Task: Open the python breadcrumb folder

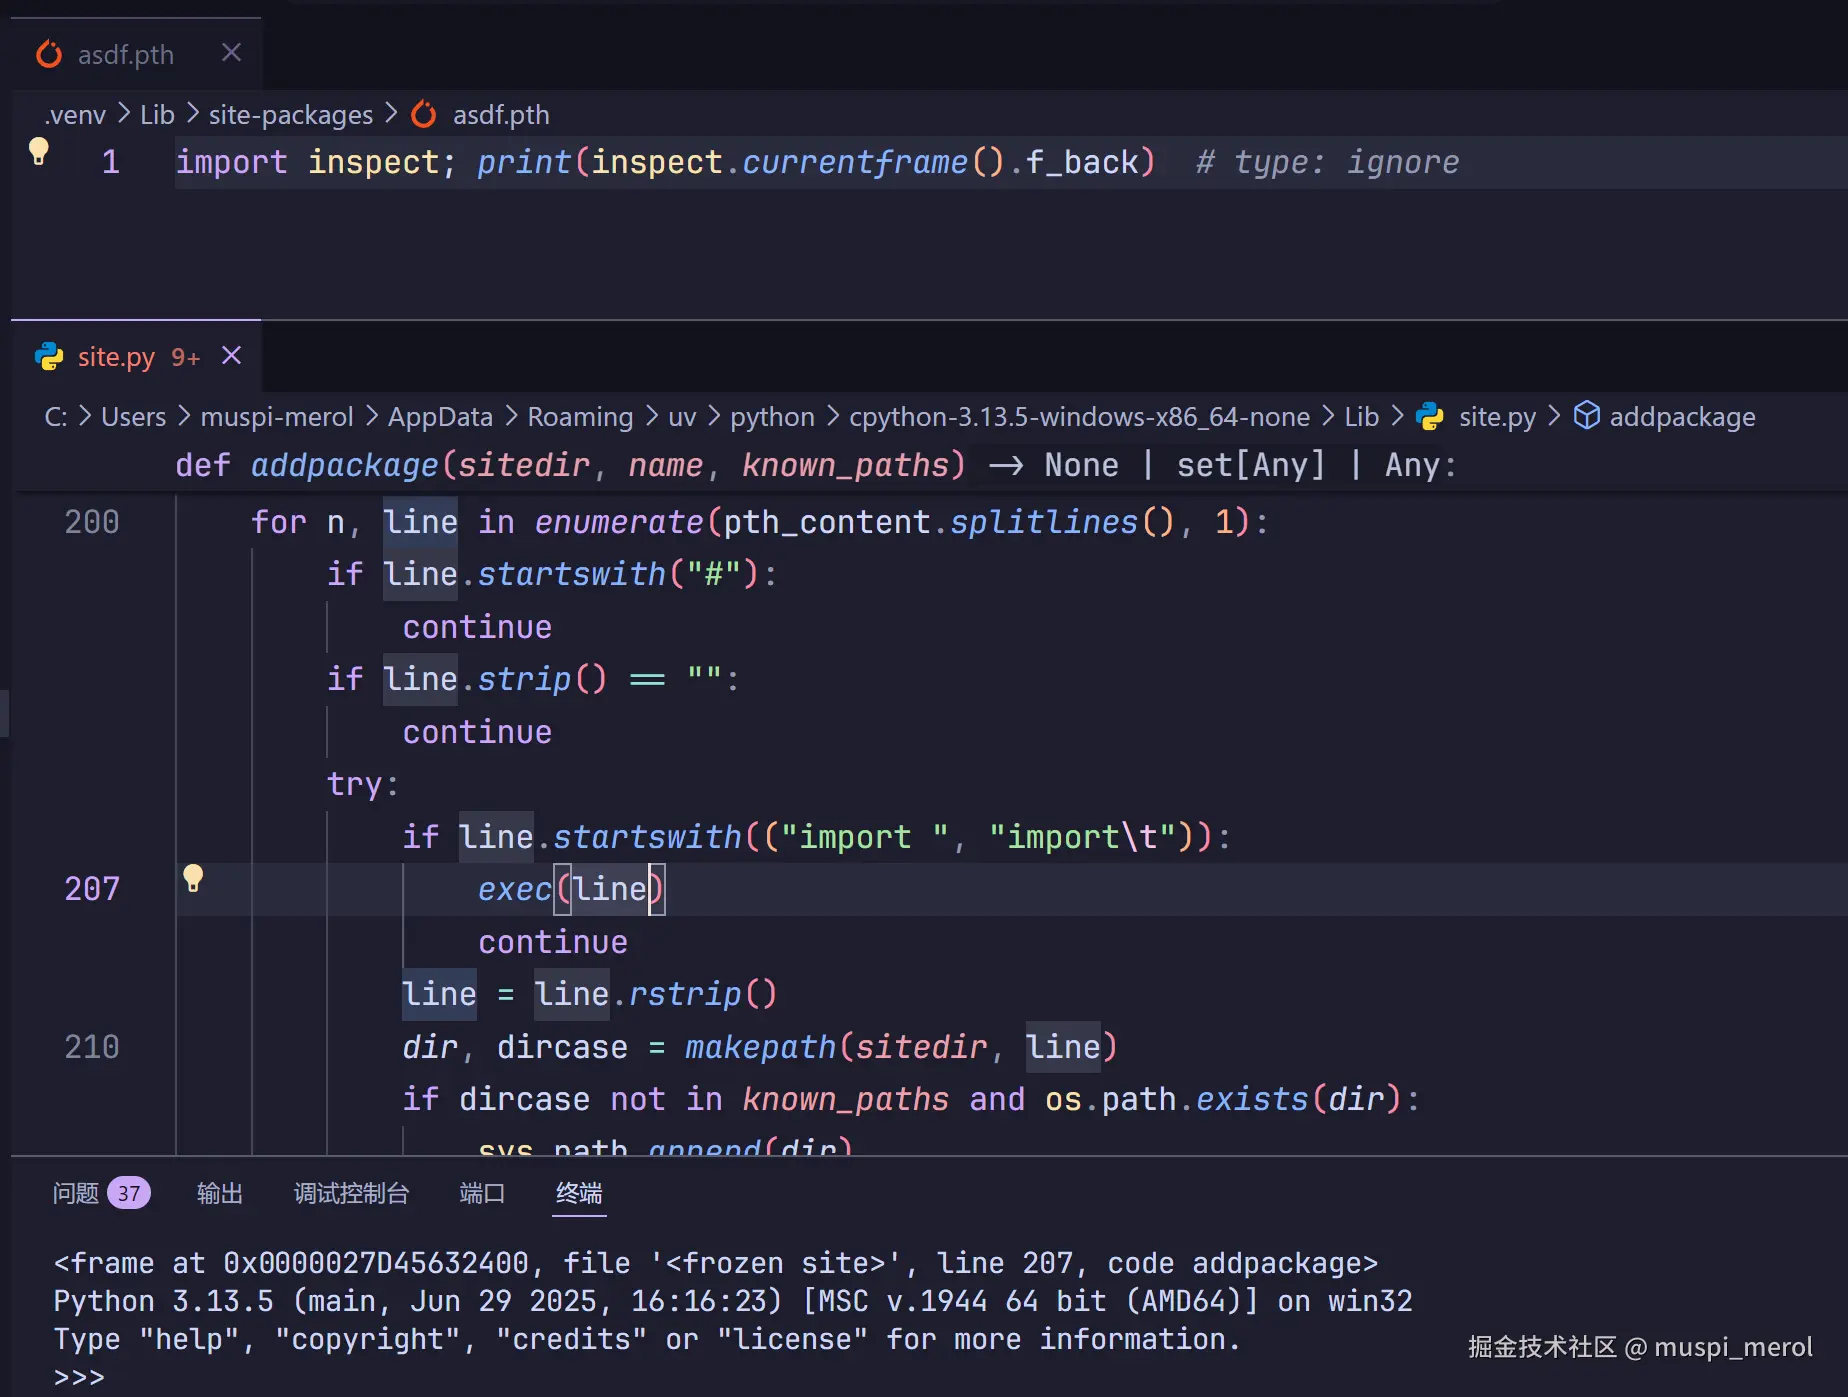Action: (772, 417)
